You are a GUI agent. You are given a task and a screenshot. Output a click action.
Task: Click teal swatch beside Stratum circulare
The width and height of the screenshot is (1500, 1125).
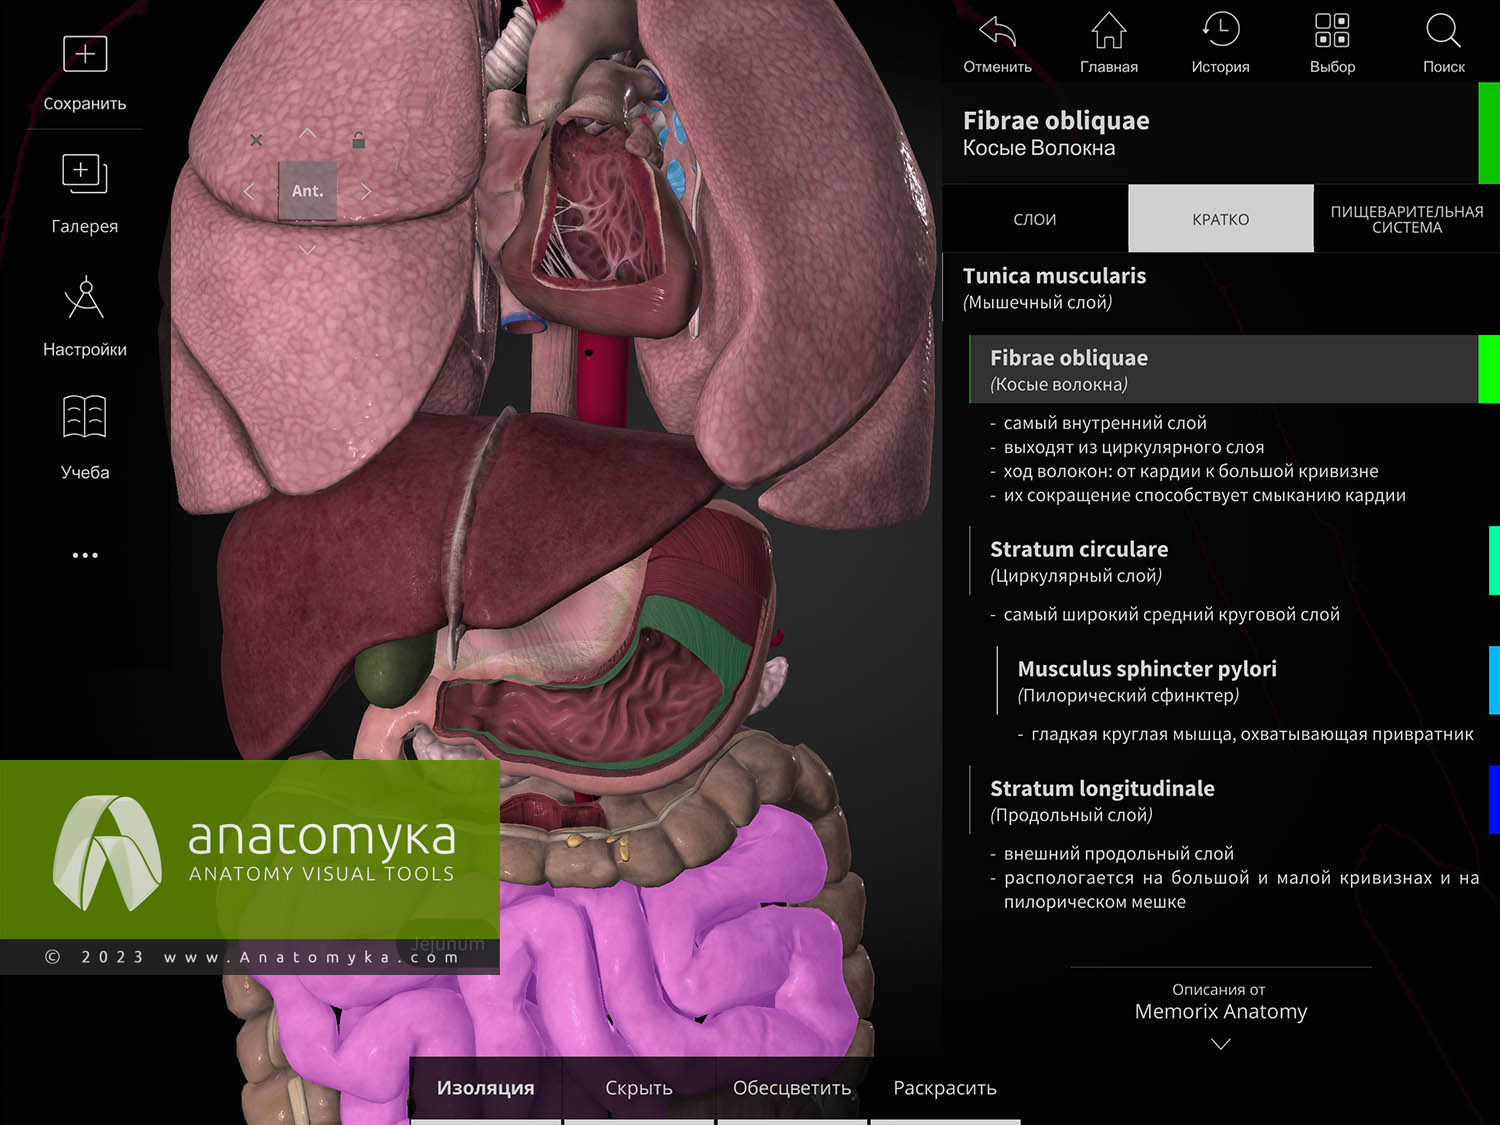(x=1494, y=561)
